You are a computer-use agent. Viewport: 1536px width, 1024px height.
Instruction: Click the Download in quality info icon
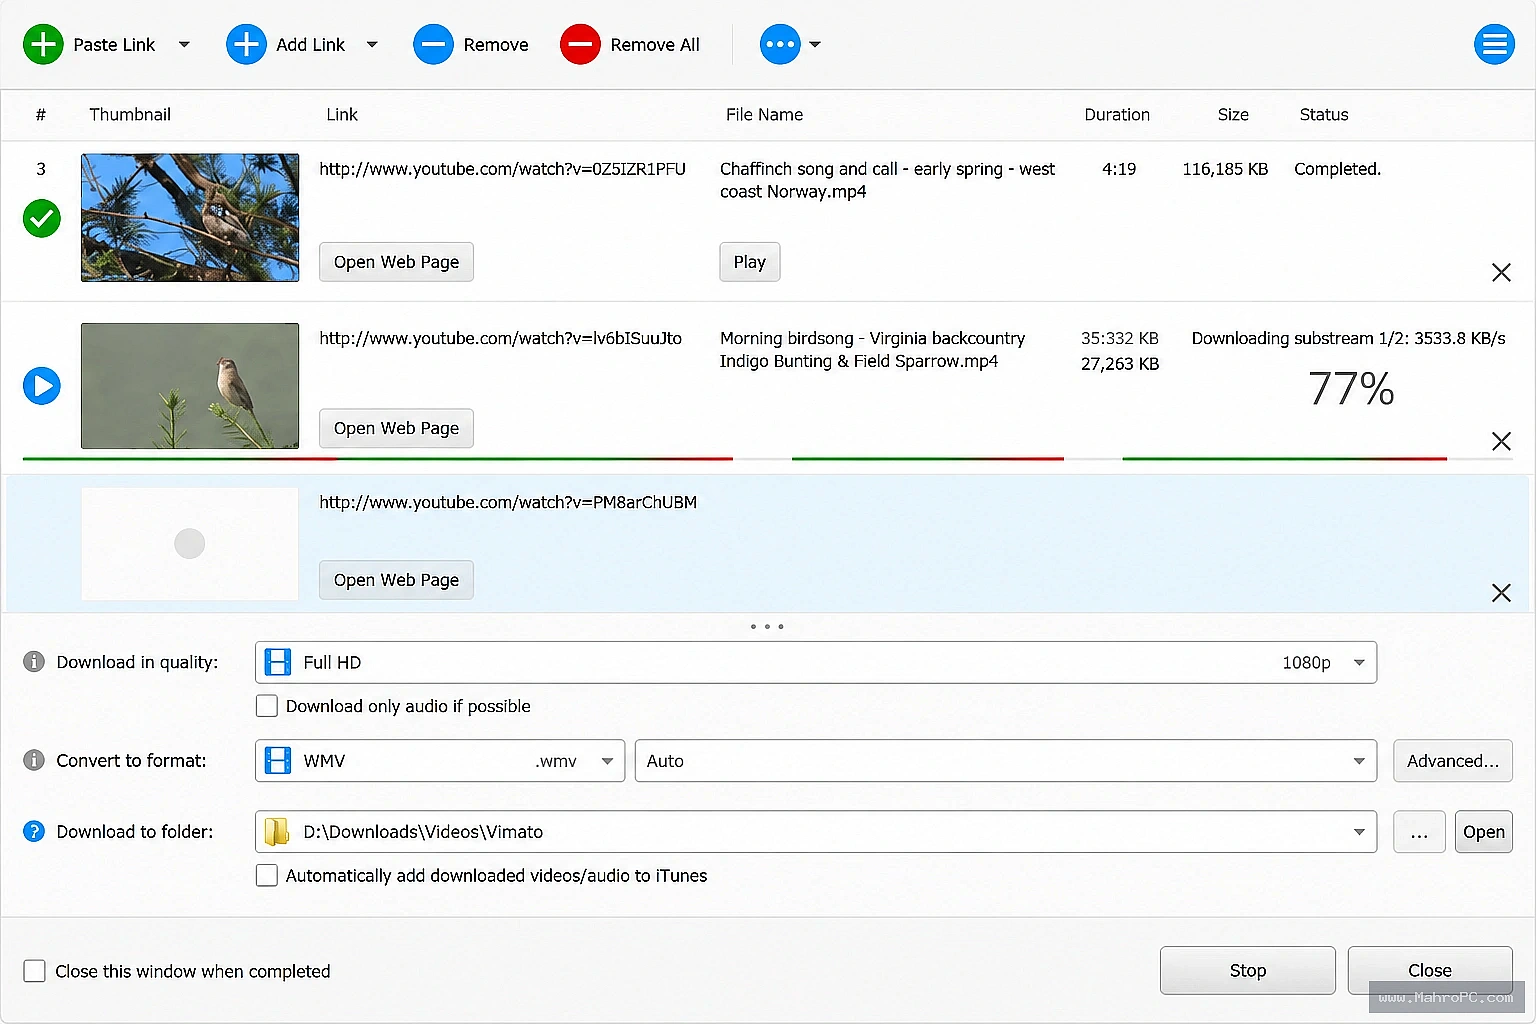34,662
